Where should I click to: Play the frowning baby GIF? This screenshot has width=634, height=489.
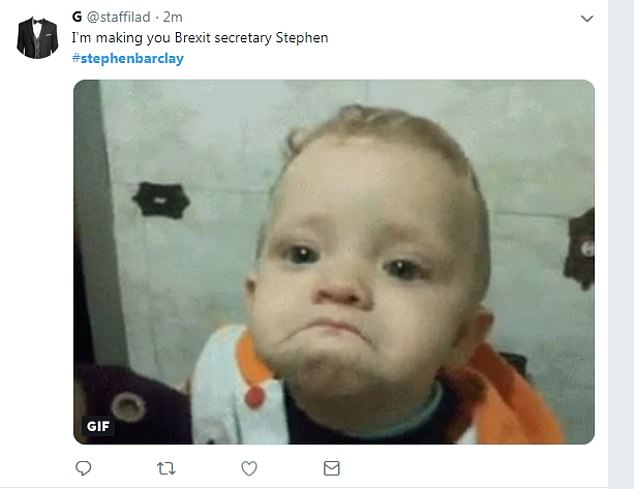coord(334,262)
